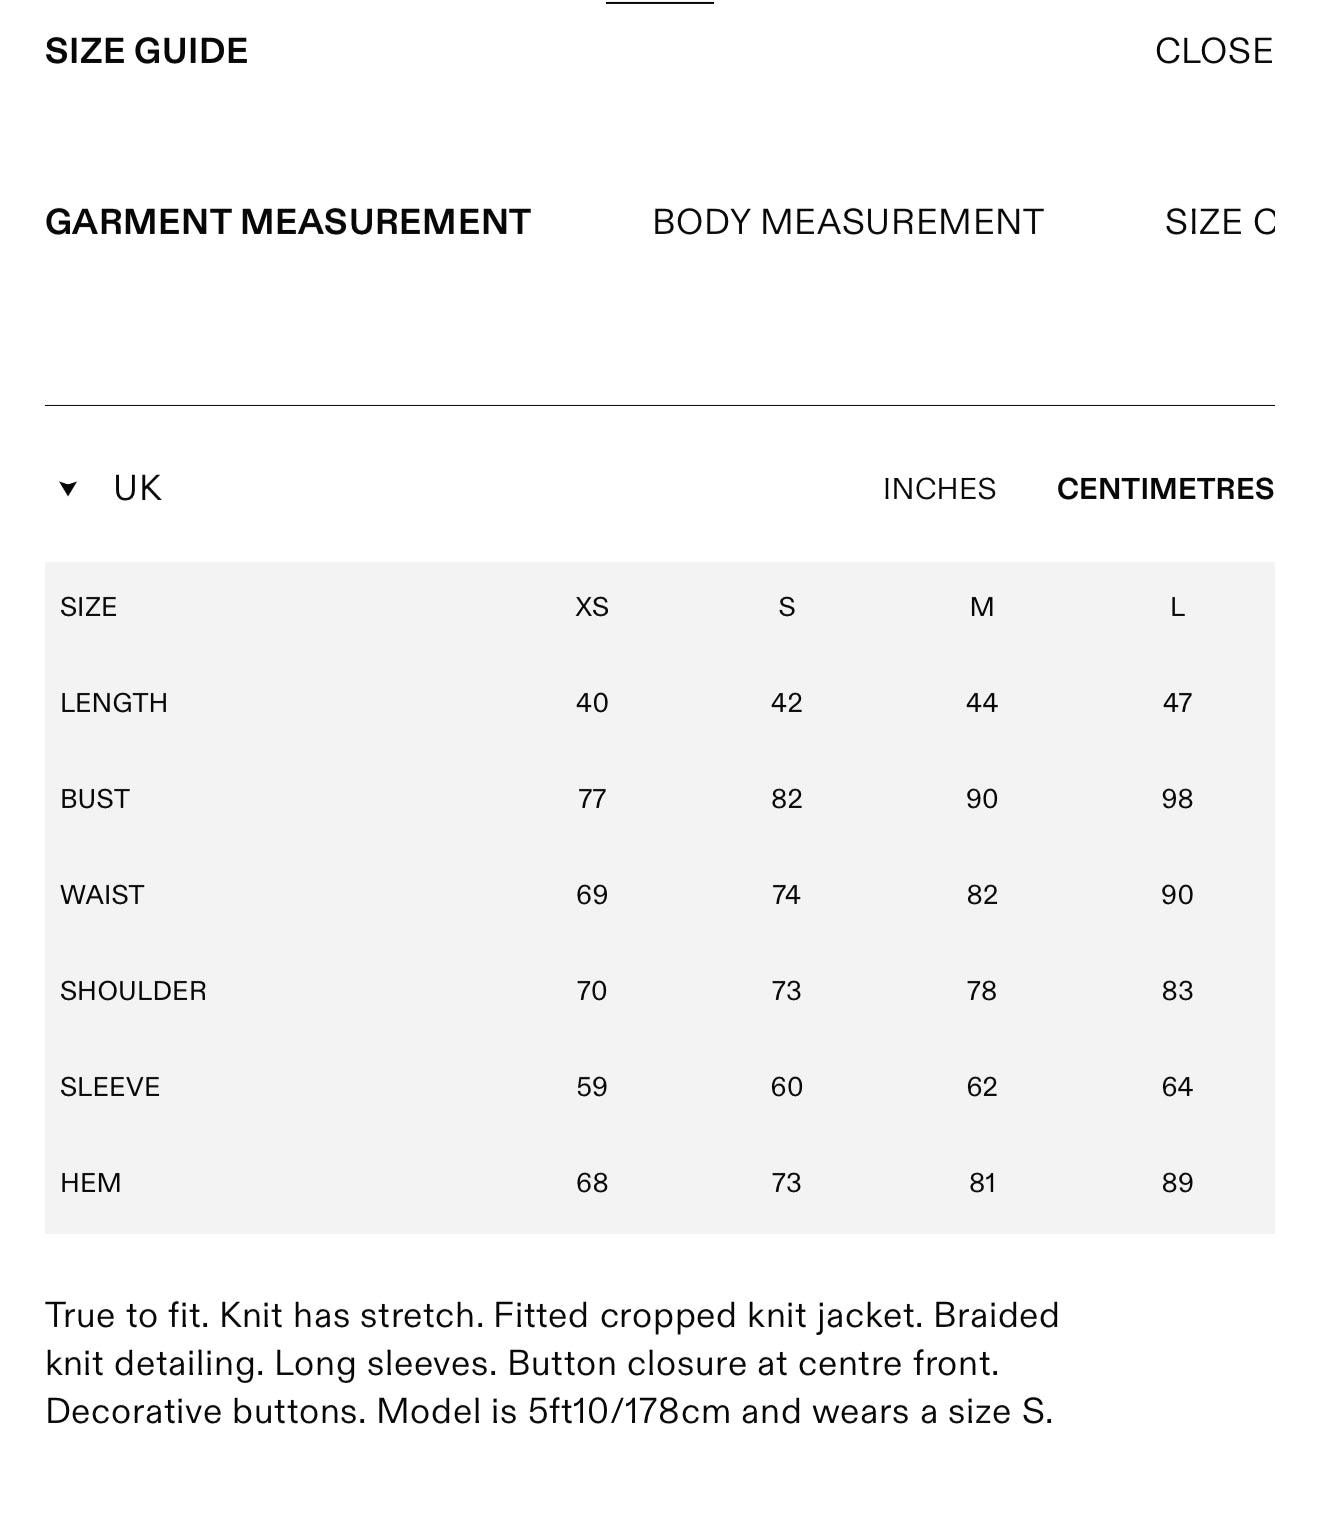Click the drag handle bar at top
This screenshot has width=1320, height=1540.
pyautogui.click(x=660, y=4)
